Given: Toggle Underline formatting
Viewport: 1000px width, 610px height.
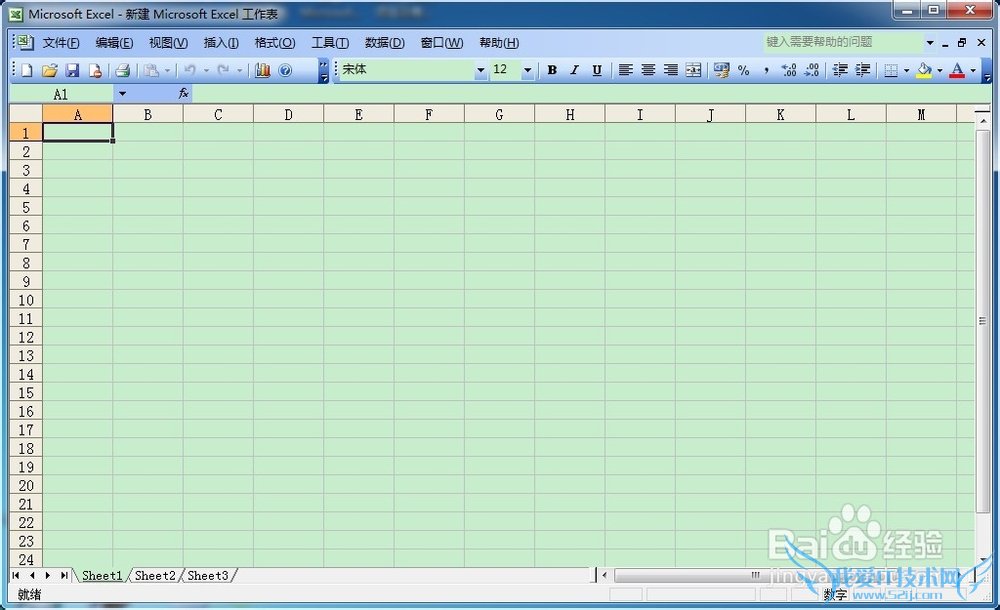Looking at the screenshot, I should [x=596, y=70].
